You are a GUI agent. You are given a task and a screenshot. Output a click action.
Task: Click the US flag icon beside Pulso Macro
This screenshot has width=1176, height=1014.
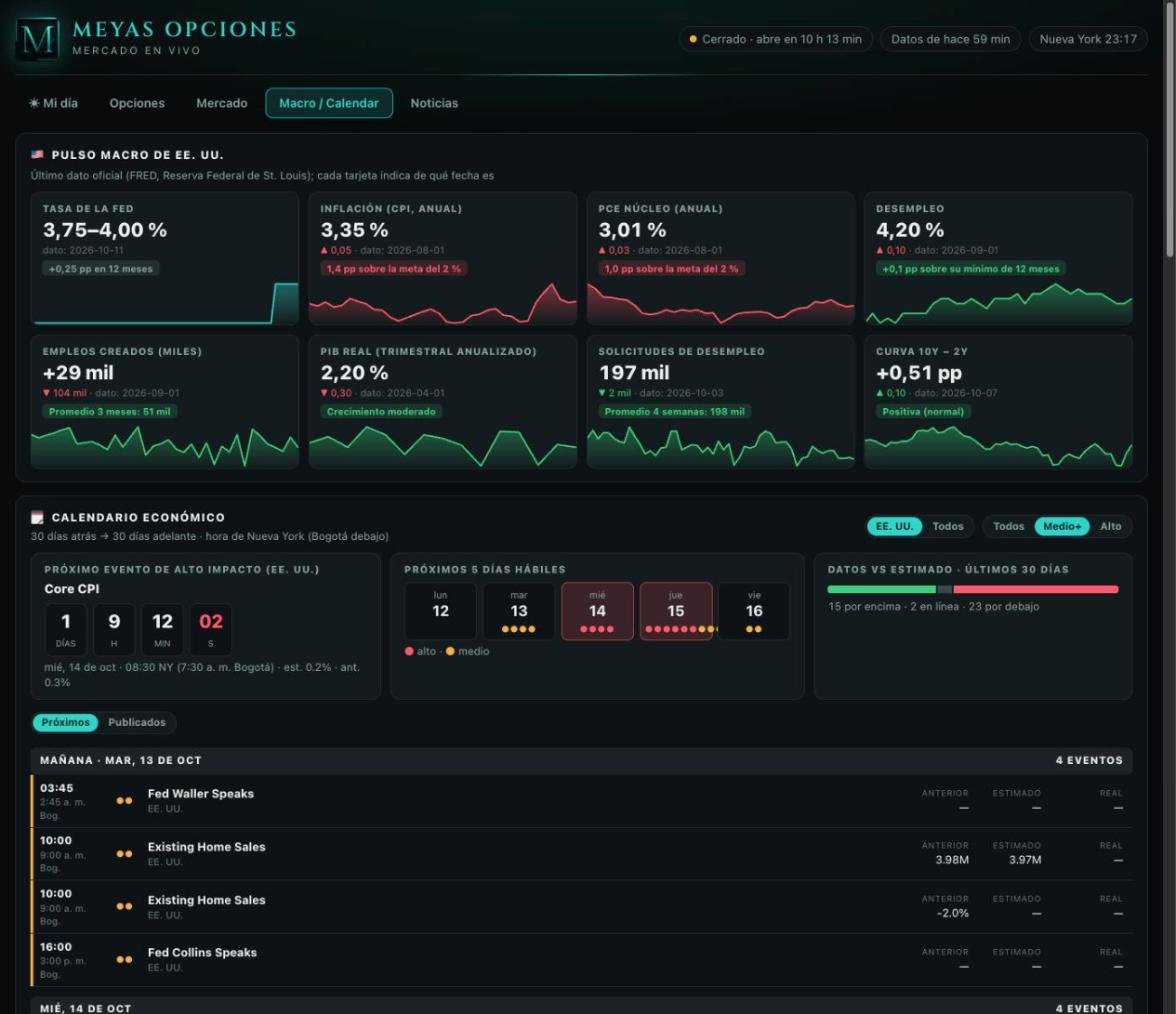pyautogui.click(x=38, y=154)
